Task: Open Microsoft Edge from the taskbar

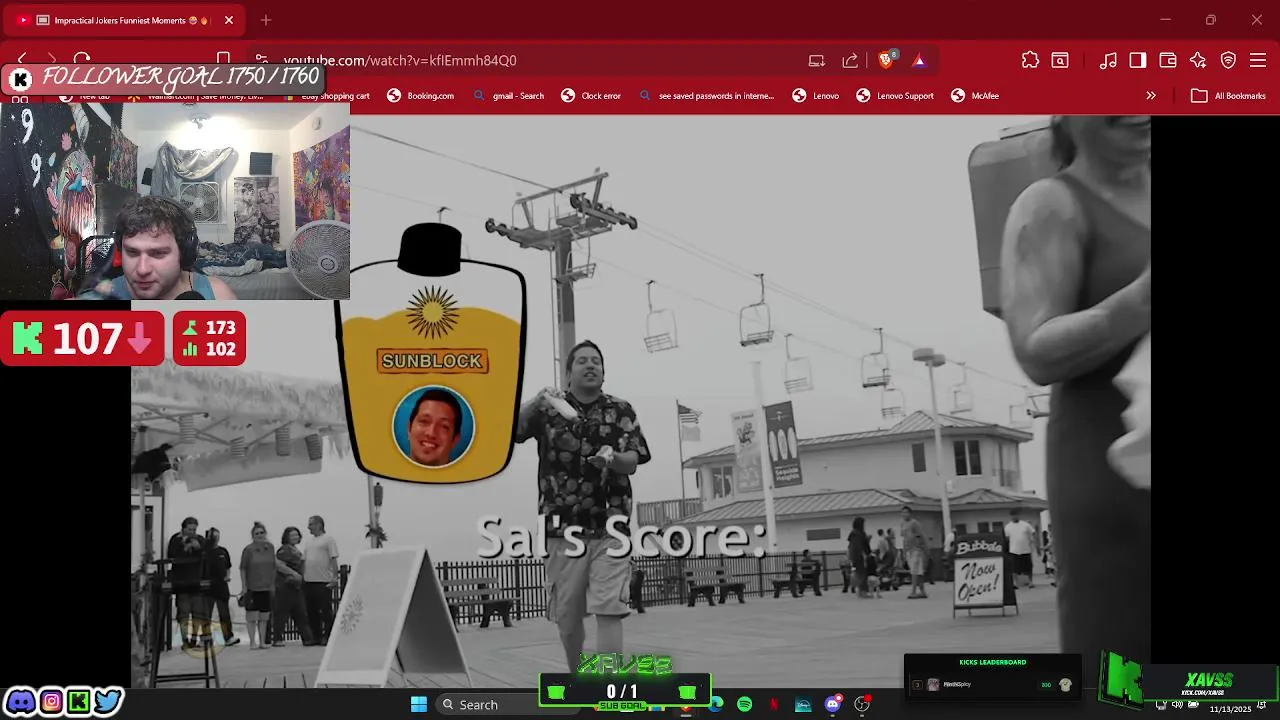Action: click(x=716, y=705)
